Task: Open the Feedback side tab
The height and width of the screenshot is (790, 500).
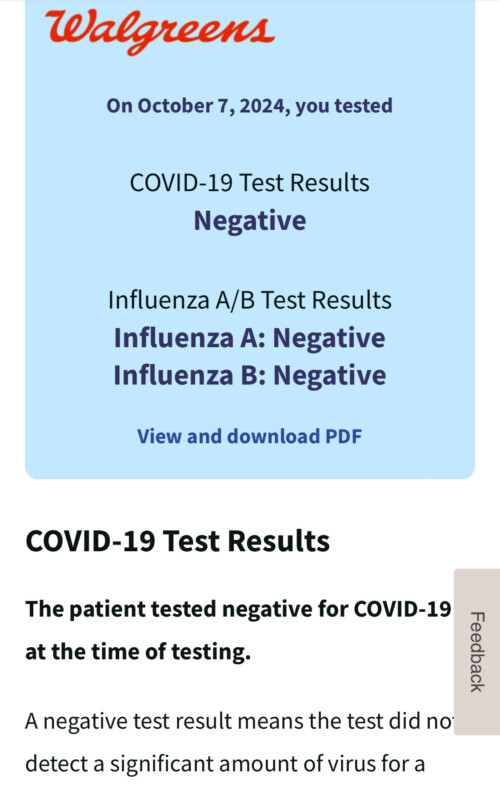Action: 477,651
